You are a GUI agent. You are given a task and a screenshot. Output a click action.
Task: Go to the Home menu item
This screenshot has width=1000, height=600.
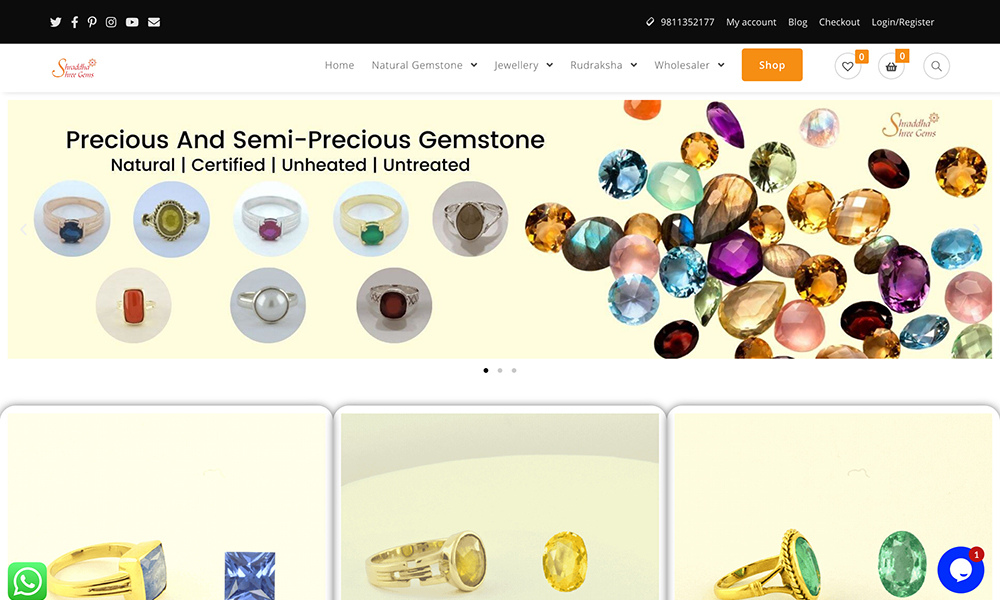click(x=339, y=65)
